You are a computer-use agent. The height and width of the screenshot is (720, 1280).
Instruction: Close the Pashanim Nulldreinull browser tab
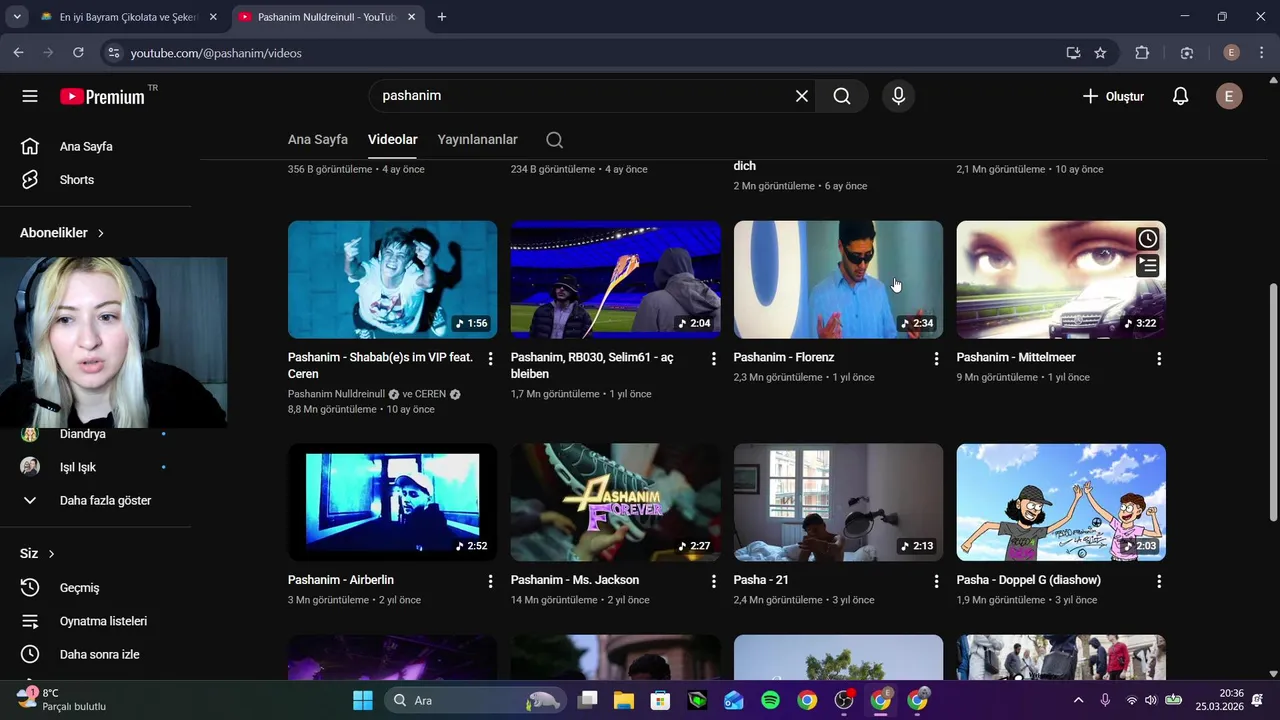(x=410, y=17)
